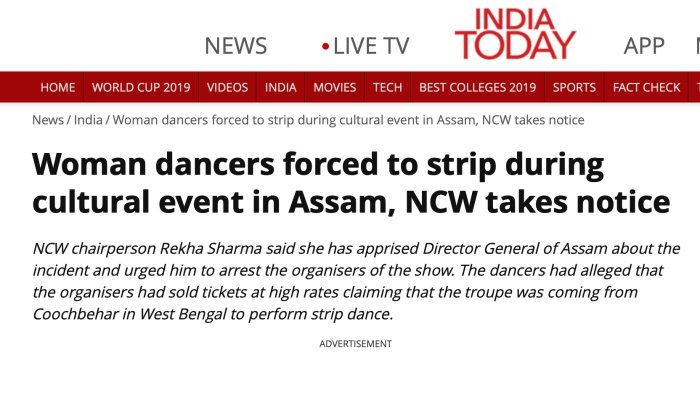Go to LIVE TV
Image resolution: width=700 pixels, height=411 pixels.
(x=371, y=46)
